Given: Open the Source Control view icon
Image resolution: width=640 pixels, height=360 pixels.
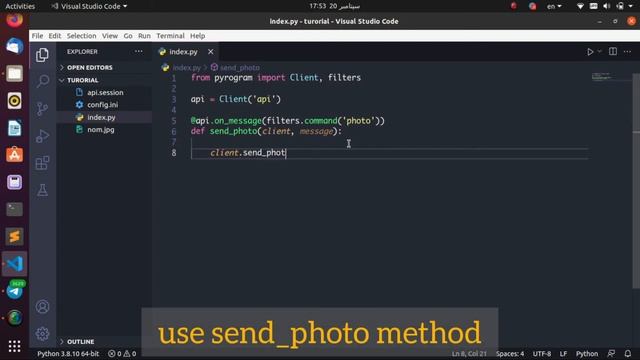Looking at the screenshot, I should tap(42, 109).
